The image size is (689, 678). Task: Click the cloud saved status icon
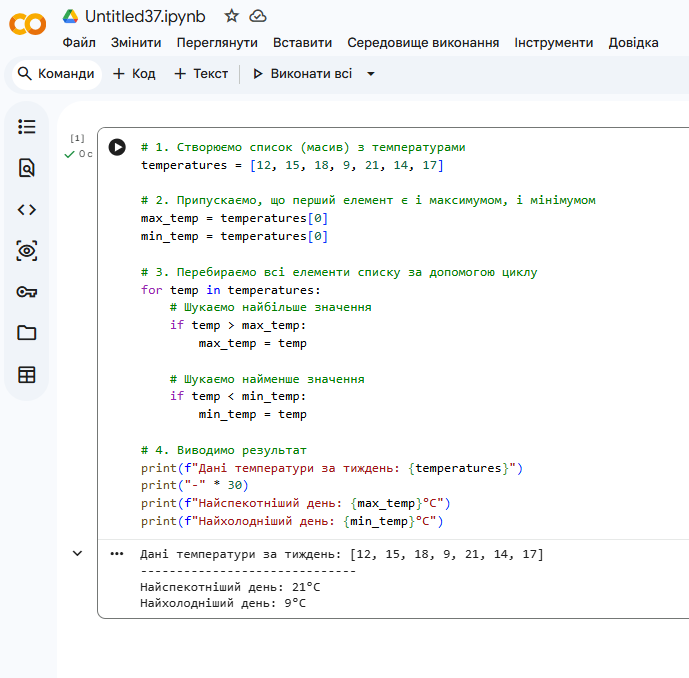(x=258, y=16)
